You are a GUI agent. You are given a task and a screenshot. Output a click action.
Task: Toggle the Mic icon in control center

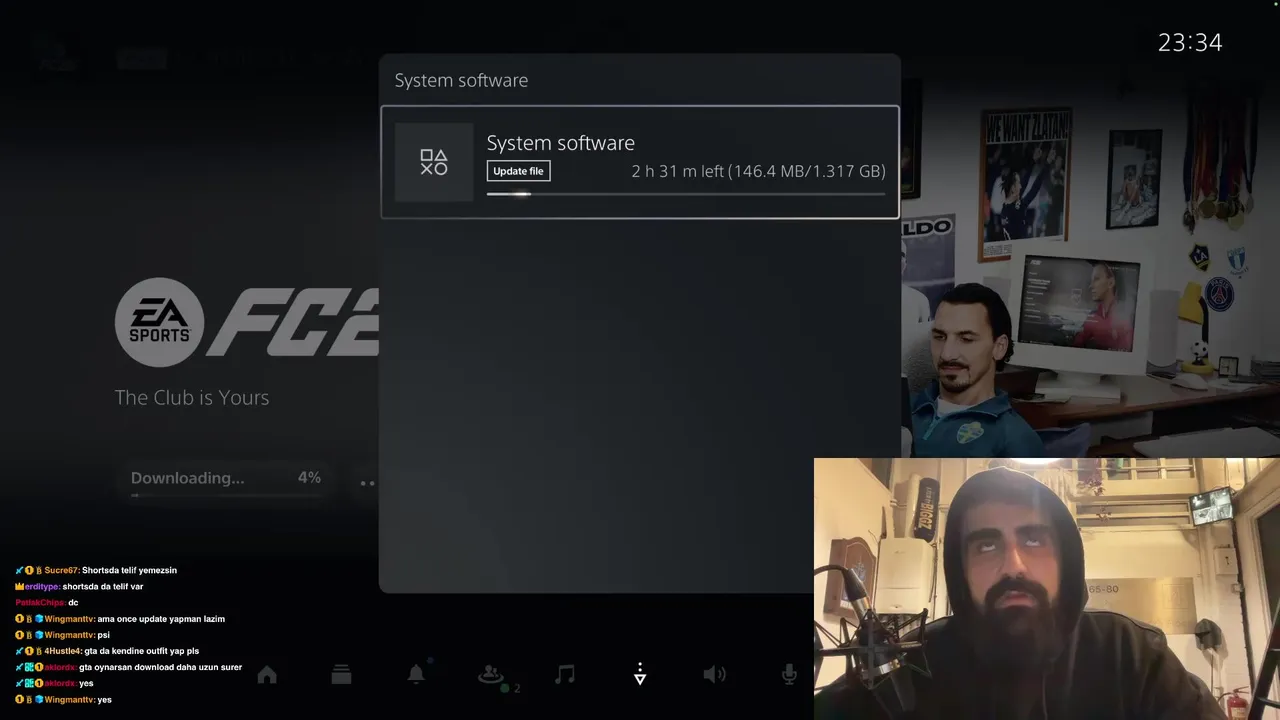789,675
